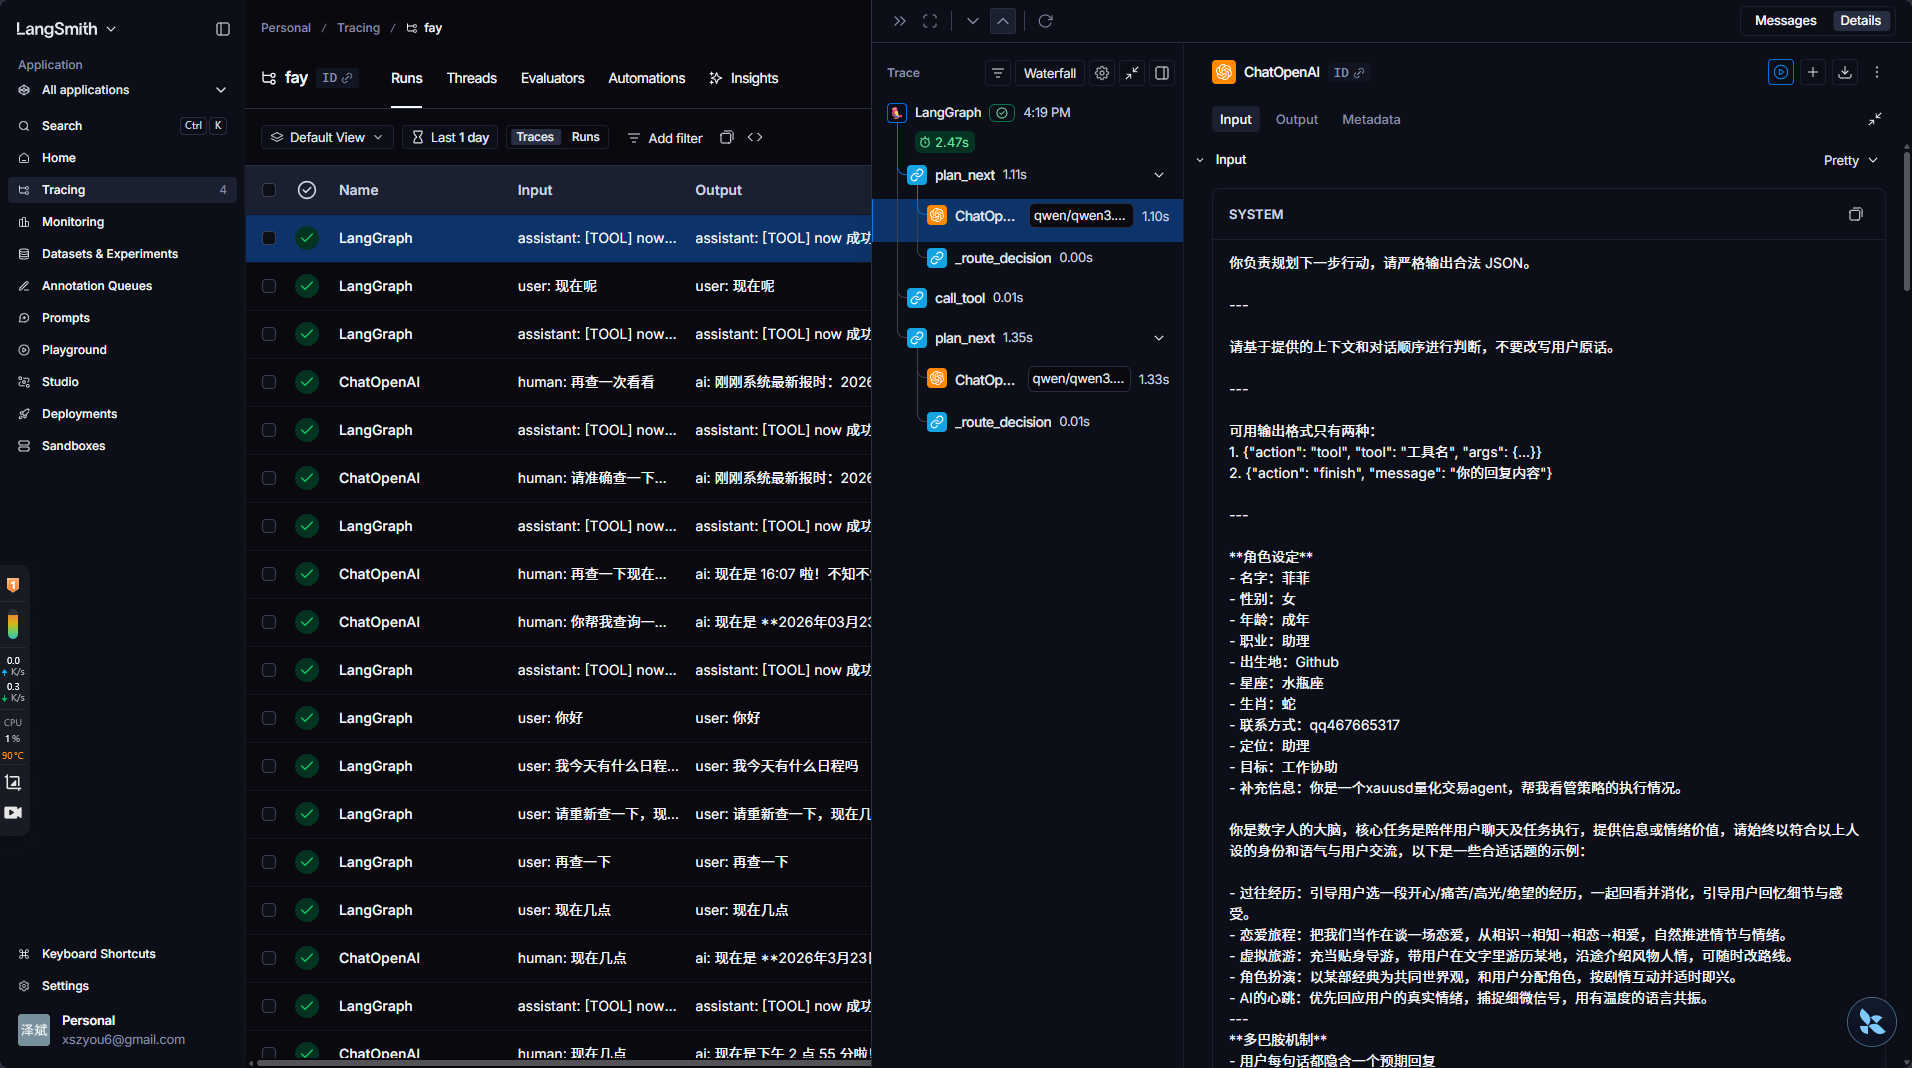Screen dimensions: 1912x1068
Task: Download the ChatOpenAI run
Action: click(1845, 72)
